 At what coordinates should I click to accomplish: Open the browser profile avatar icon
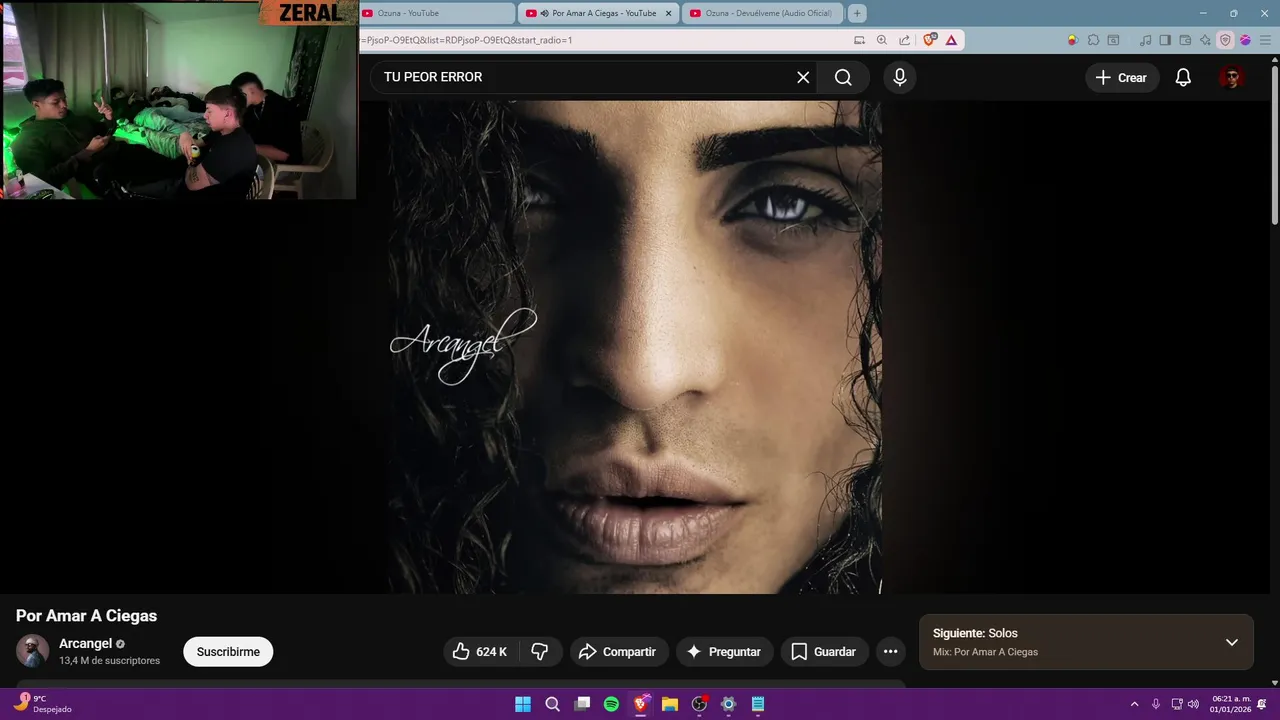point(1245,40)
